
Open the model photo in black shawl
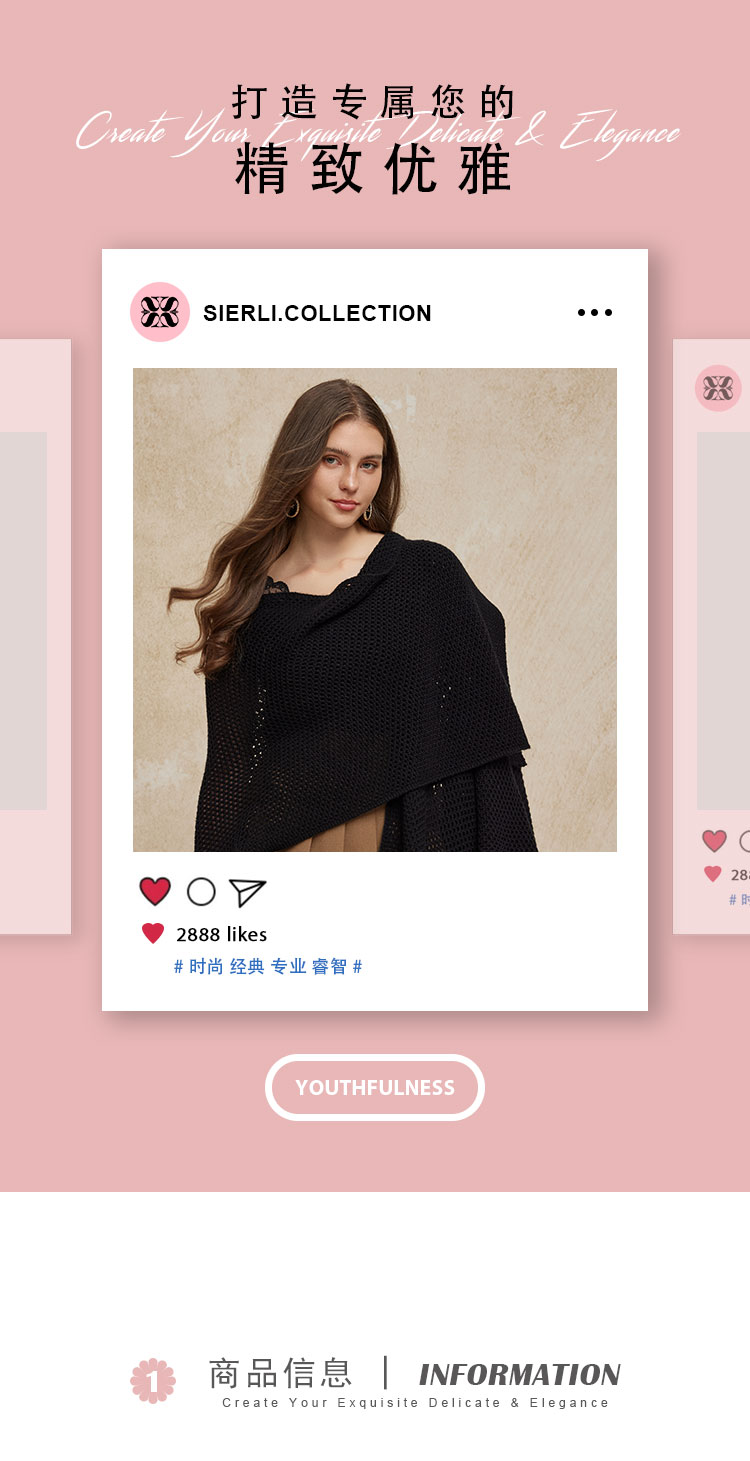(x=375, y=610)
